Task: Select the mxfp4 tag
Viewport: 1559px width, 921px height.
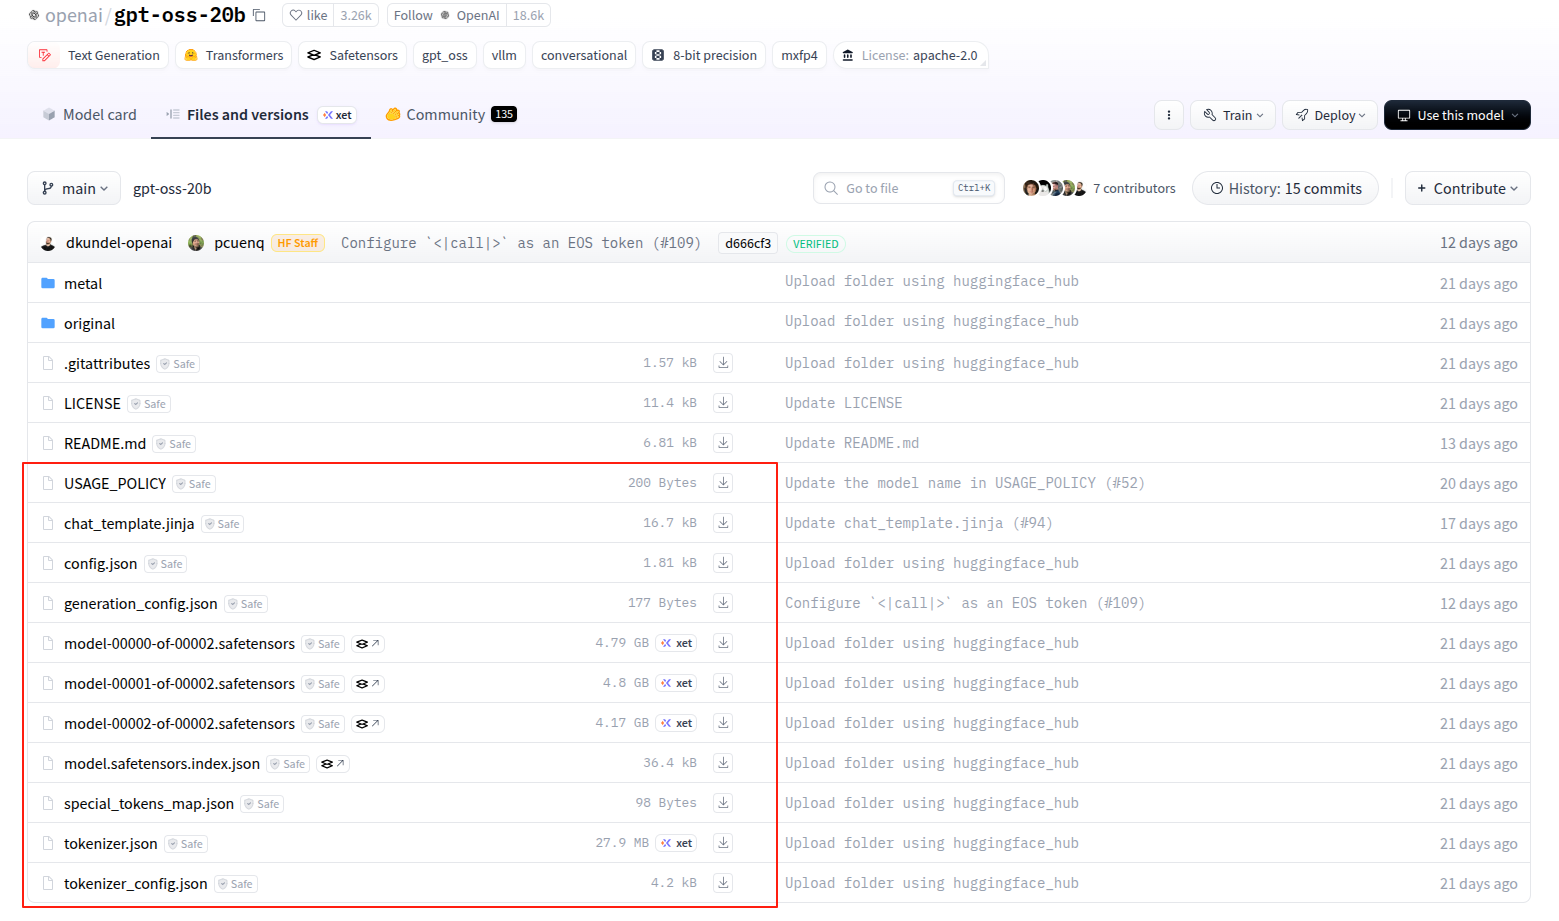Action: [x=799, y=55]
